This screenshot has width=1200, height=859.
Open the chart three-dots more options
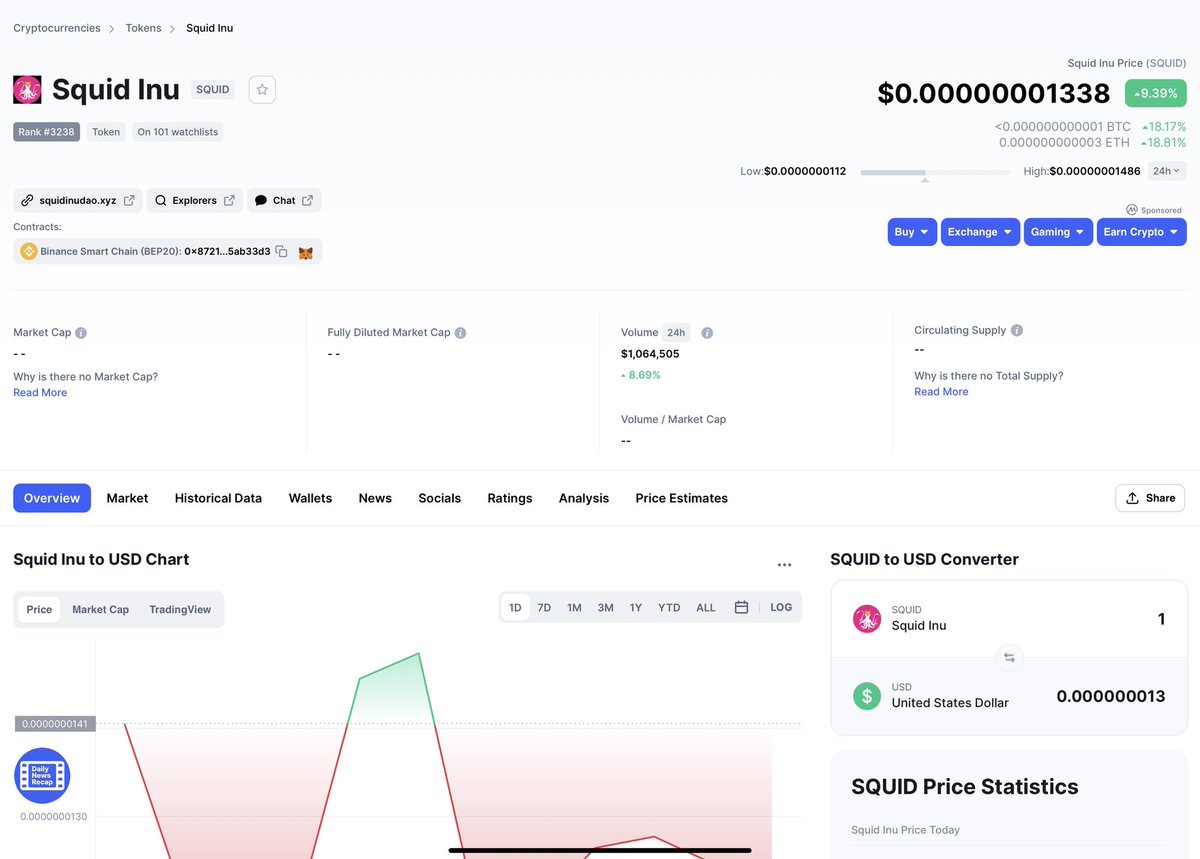pos(784,565)
